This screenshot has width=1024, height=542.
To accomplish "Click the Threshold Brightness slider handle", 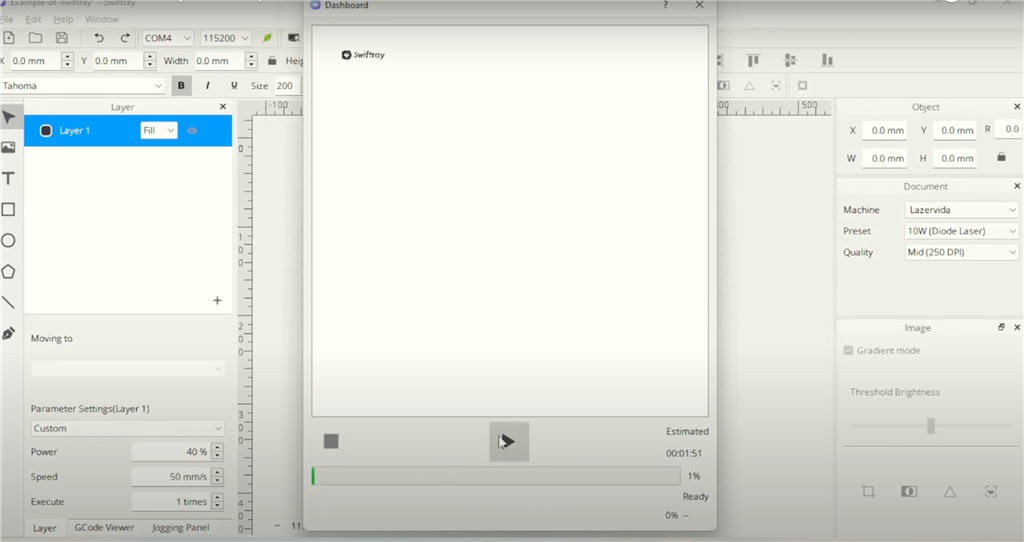I will (931, 426).
